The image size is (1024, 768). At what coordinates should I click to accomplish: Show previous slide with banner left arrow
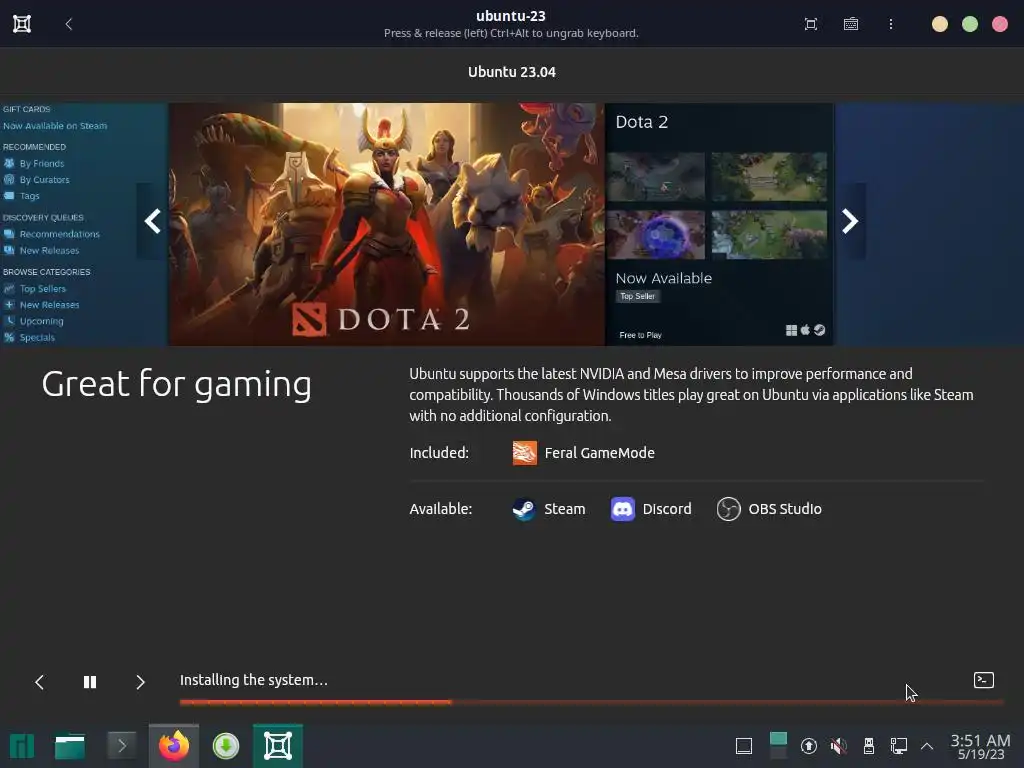pyautogui.click(x=152, y=221)
